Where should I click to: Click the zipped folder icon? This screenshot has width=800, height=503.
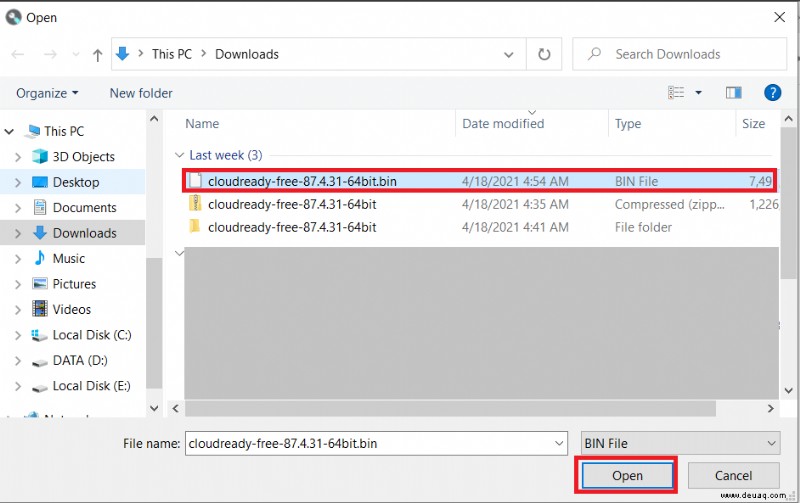click(x=195, y=204)
